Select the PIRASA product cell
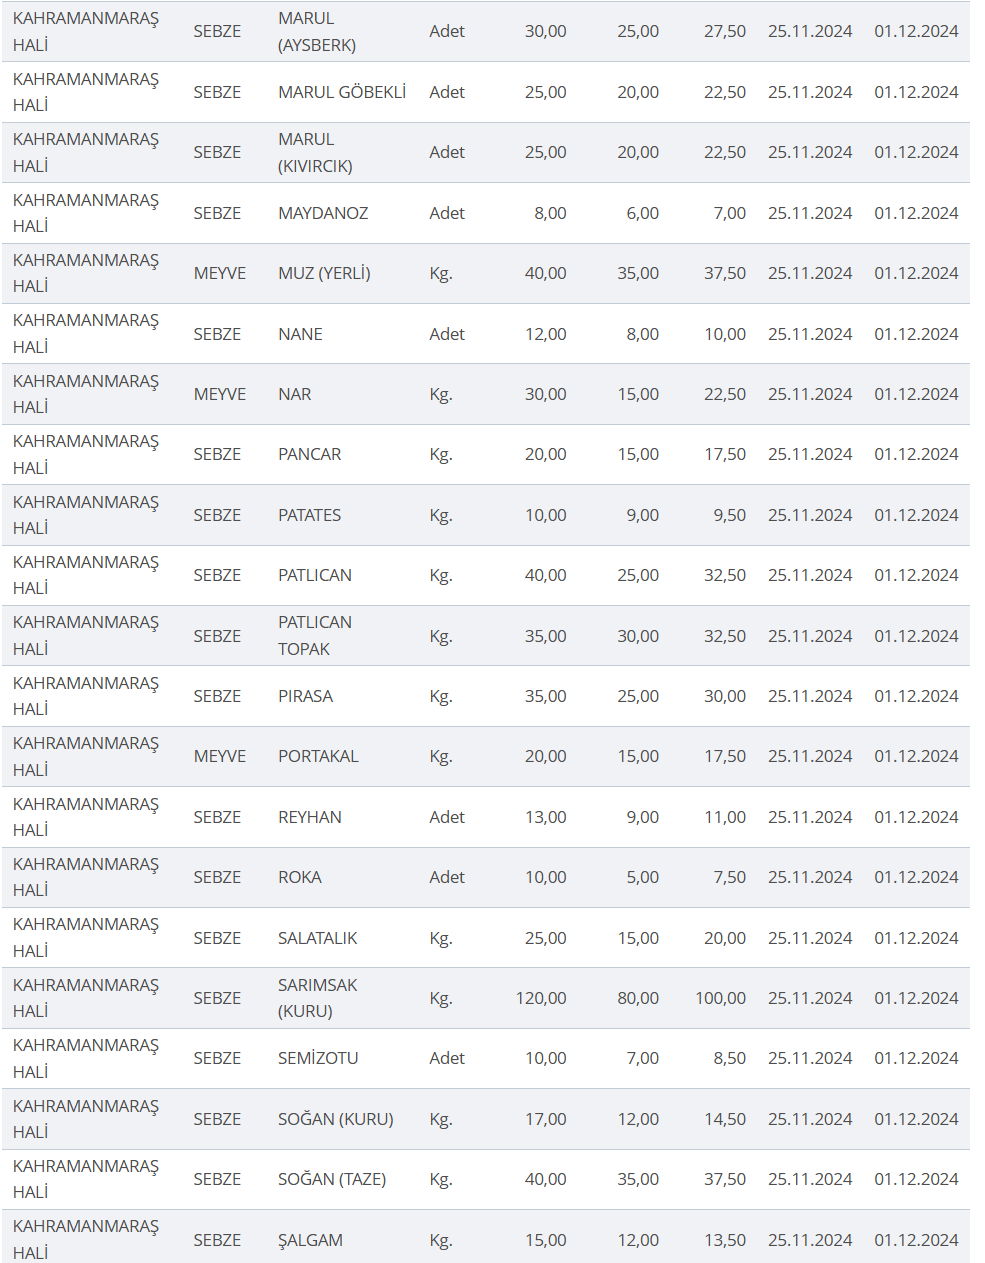Image resolution: width=985 pixels, height=1263 pixels. (305, 696)
